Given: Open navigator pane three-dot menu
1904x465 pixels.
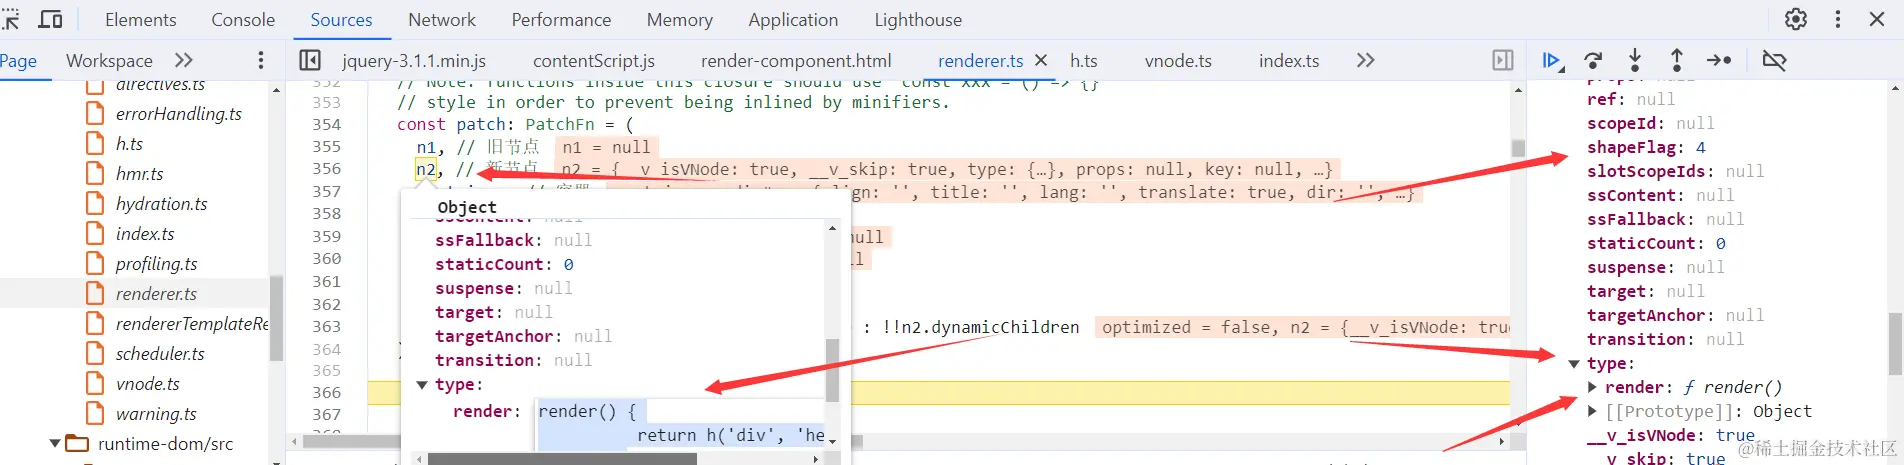Looking at the screenshot, I should pos(261,60).
